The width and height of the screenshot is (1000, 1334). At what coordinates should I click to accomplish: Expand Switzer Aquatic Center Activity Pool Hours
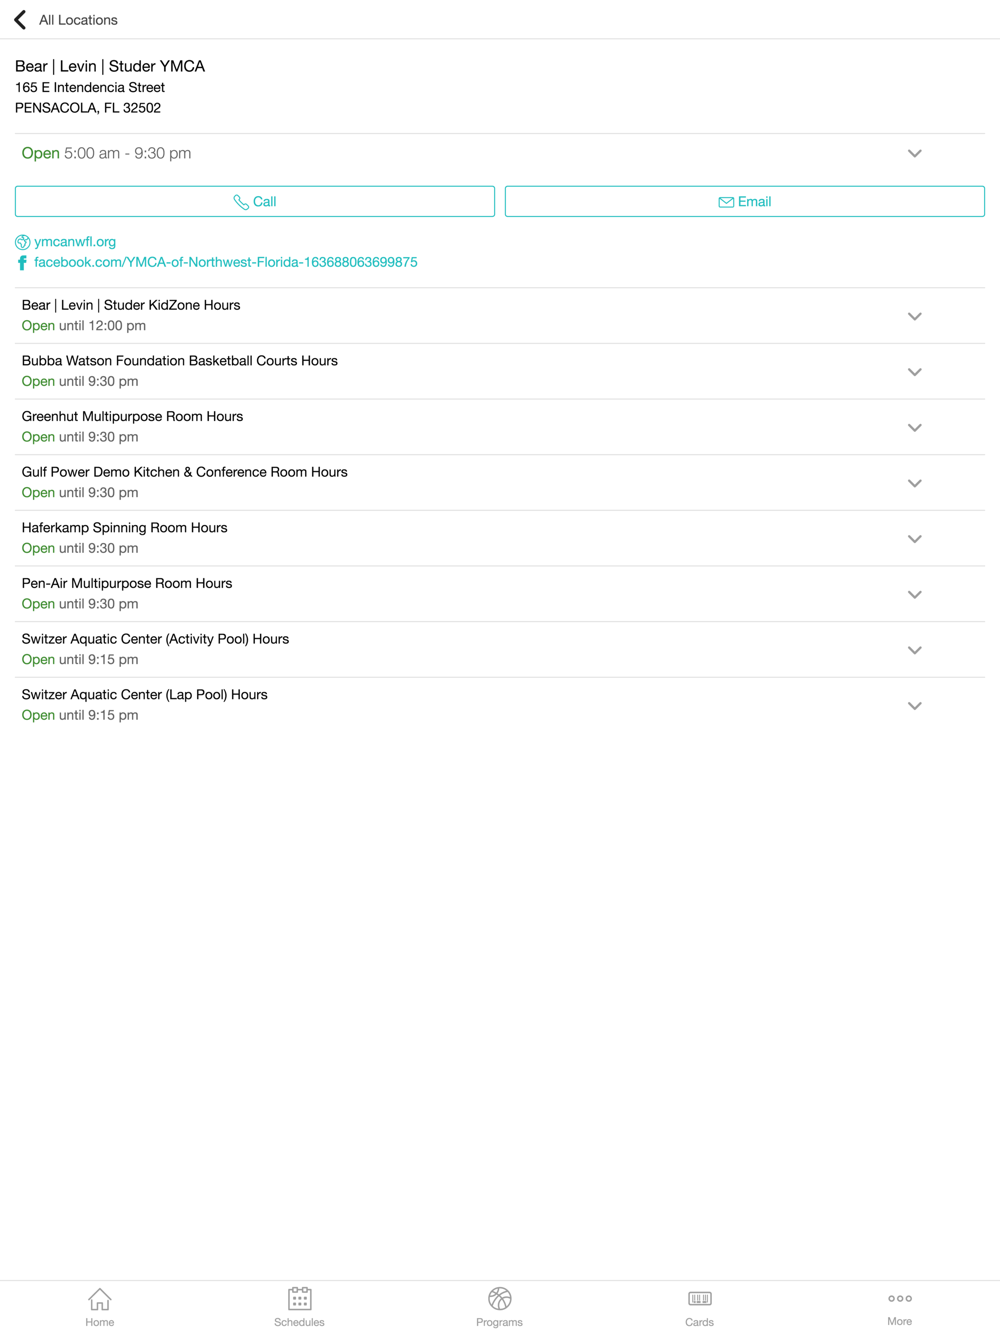click(x=500, y=650)
